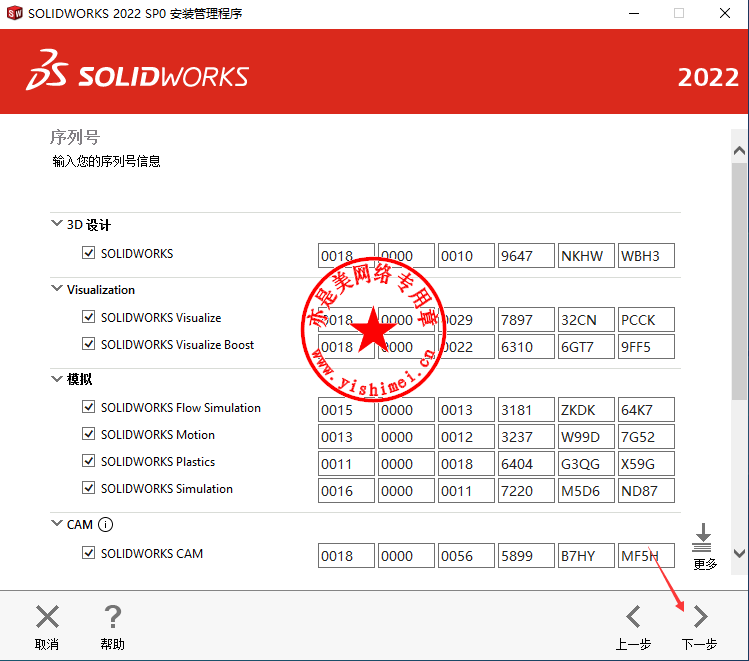The height and width of the screenshot is (661, 749).
Task: Click Plastics serial field X59G
Action: click(x=646, y=463)
